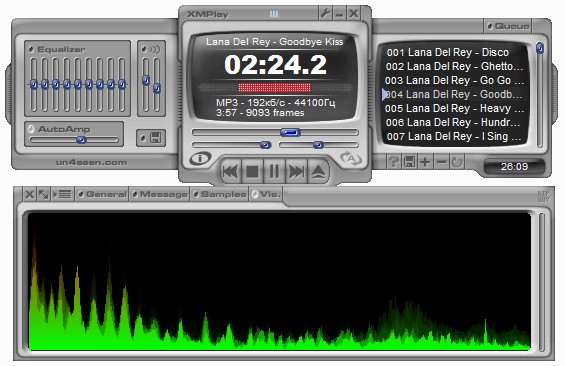Toggle the Queue button
Viewport: 565px width, 366px height.
click(x=507, y=26)
